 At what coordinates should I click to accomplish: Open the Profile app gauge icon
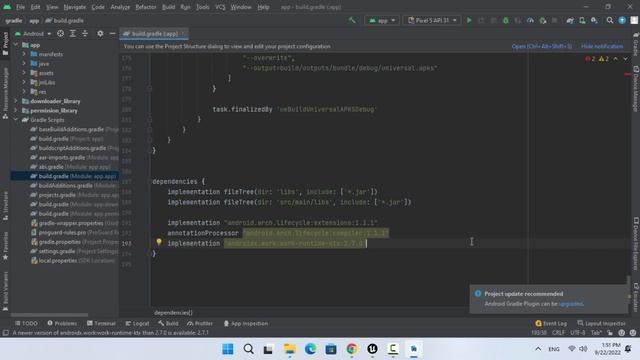click(530, 20)
